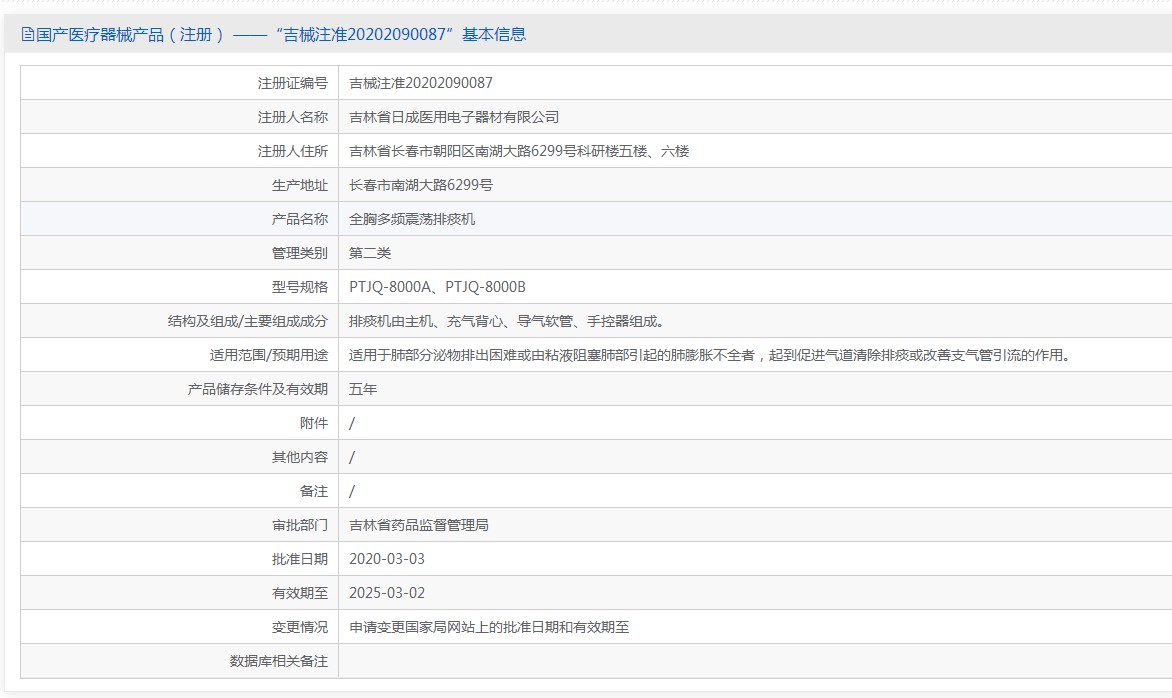
Task: Click the change status description text
Action: [x=488, y=627]
